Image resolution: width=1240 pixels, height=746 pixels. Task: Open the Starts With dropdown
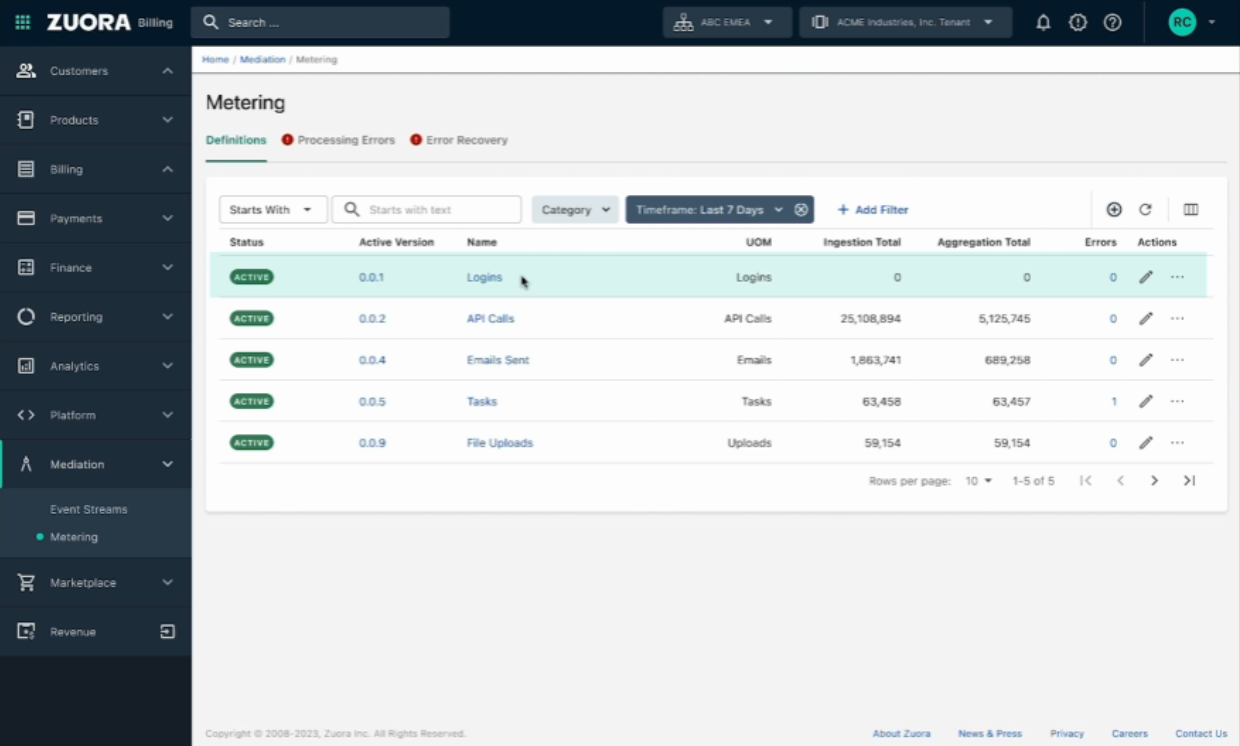(x=272, y=210)
